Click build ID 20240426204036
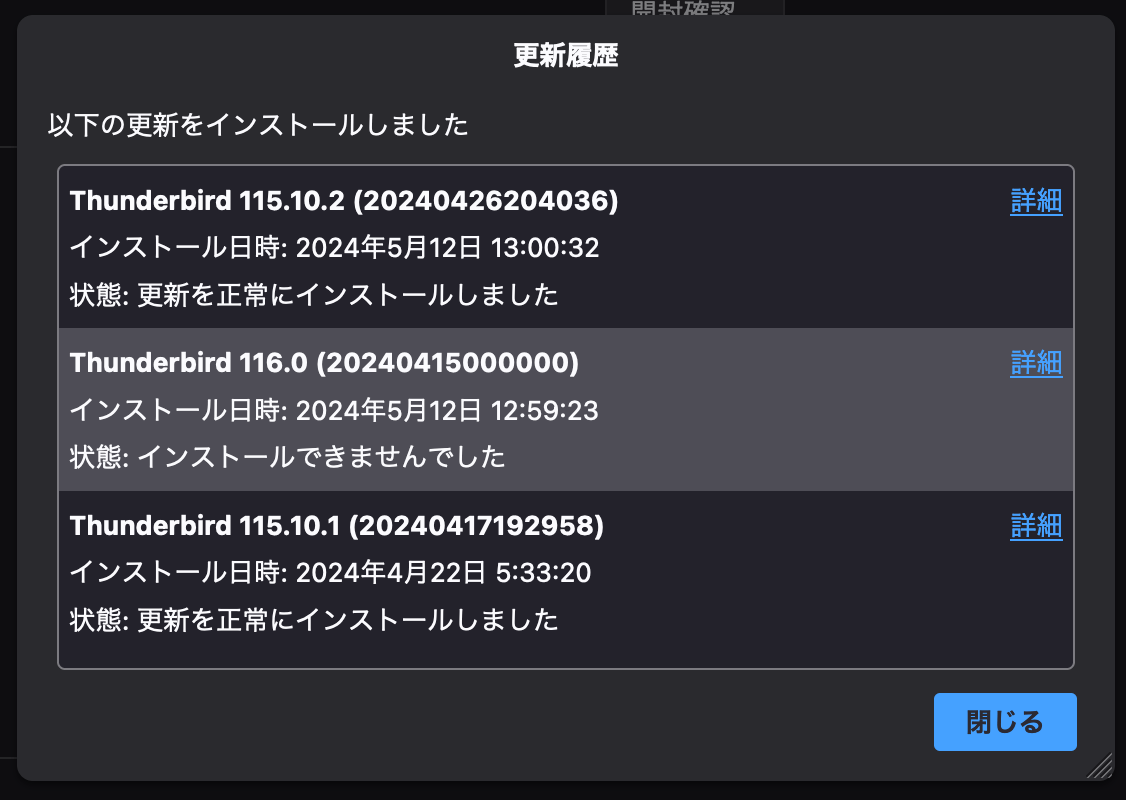1126x800 pixels. (485, 201)
